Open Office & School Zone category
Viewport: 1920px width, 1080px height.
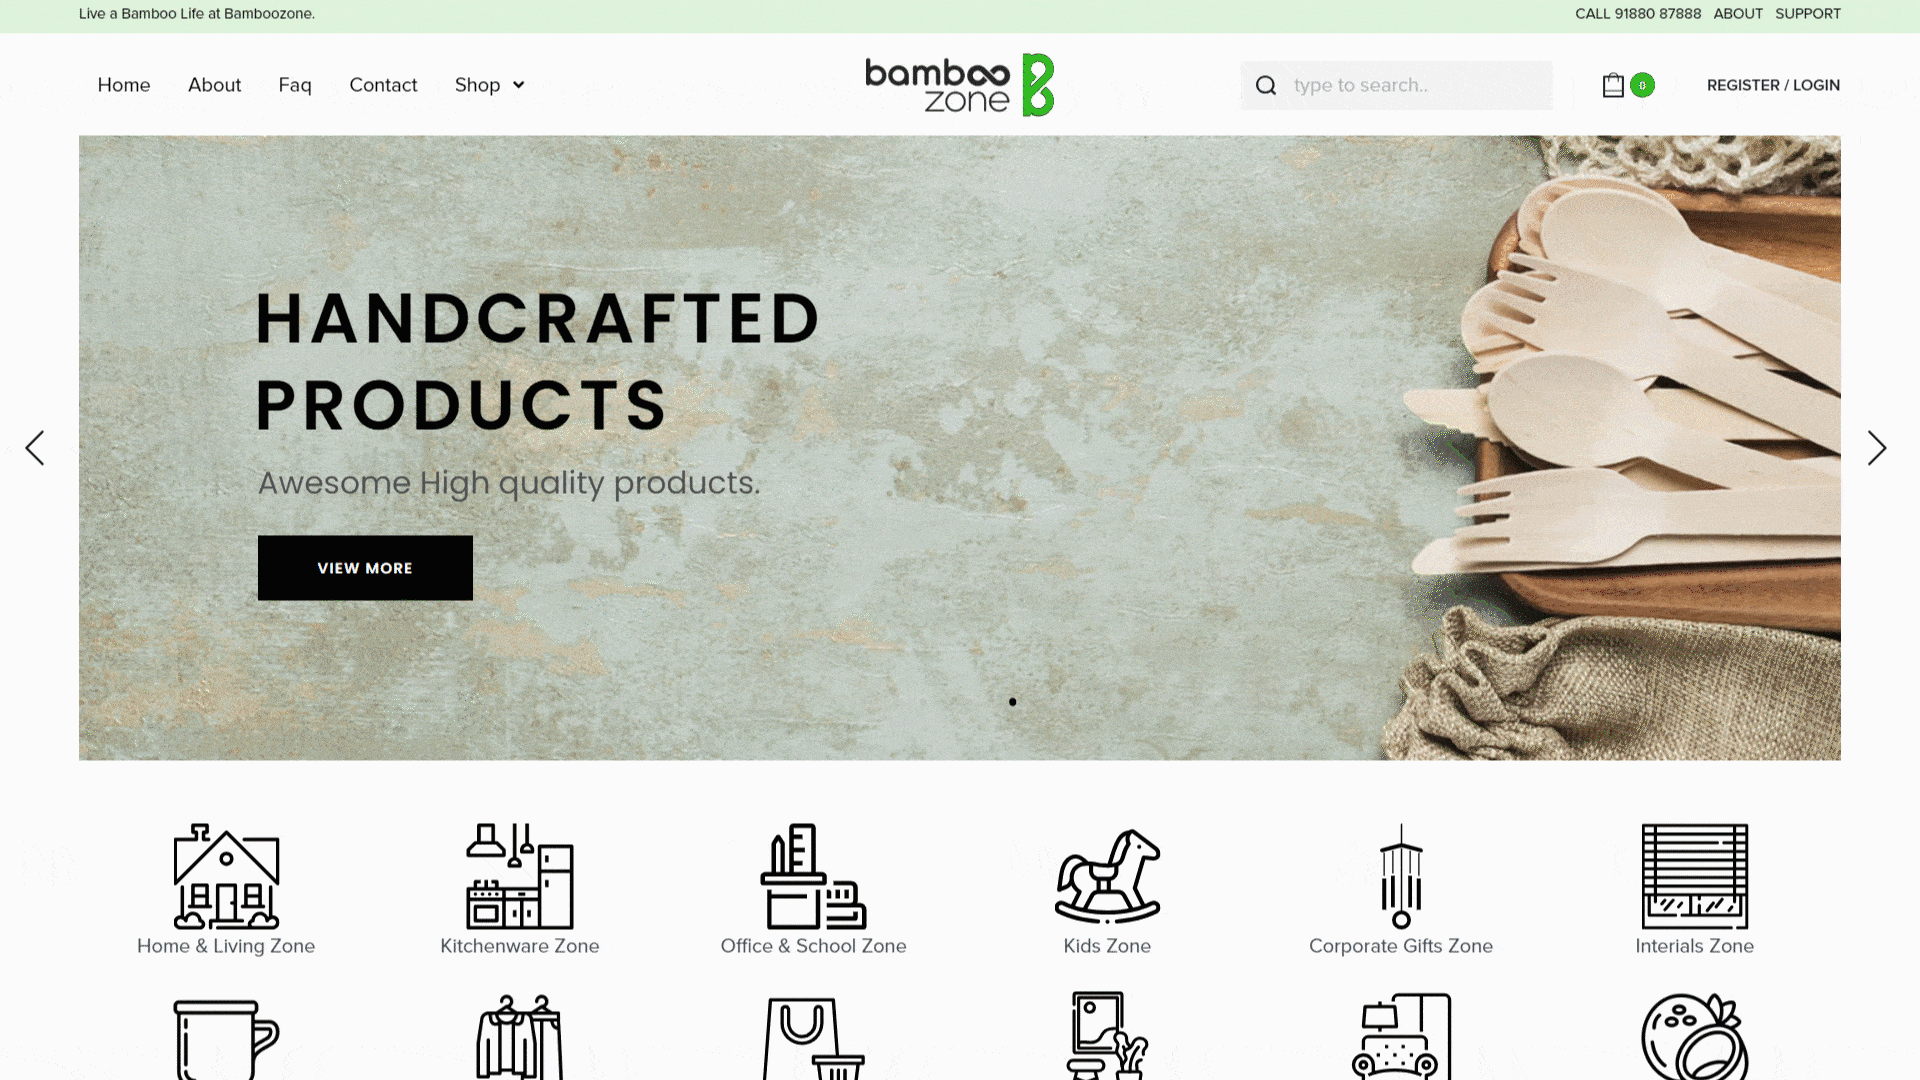point(813,877)
